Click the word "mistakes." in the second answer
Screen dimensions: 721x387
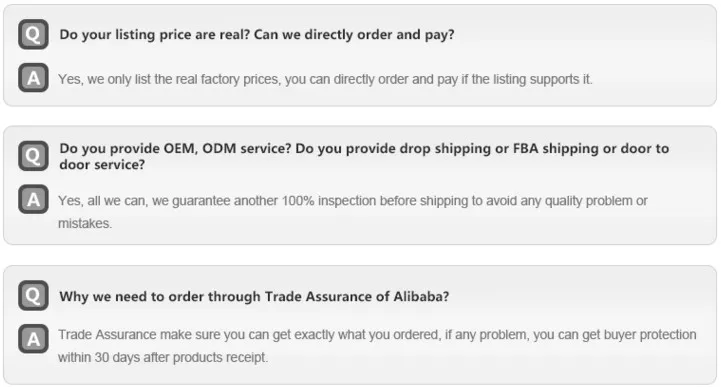(x=85, y=223)
